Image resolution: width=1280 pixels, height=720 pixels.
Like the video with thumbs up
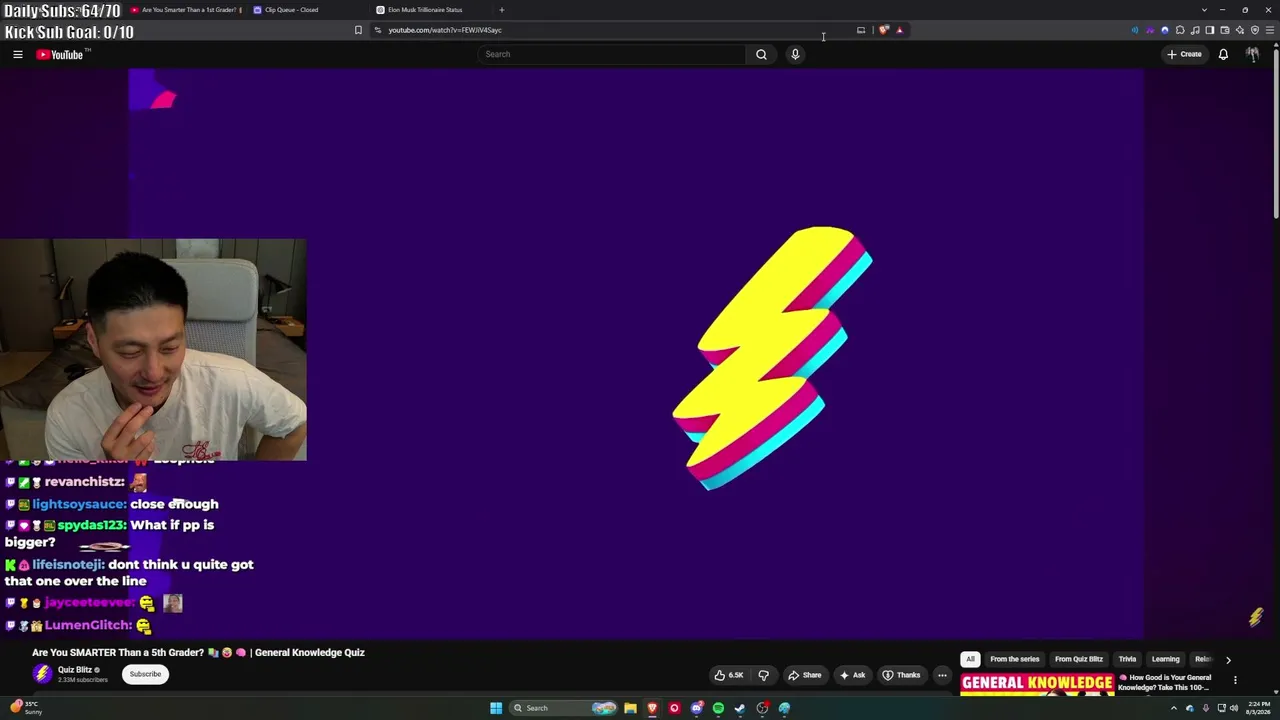[x=729, y=675]
